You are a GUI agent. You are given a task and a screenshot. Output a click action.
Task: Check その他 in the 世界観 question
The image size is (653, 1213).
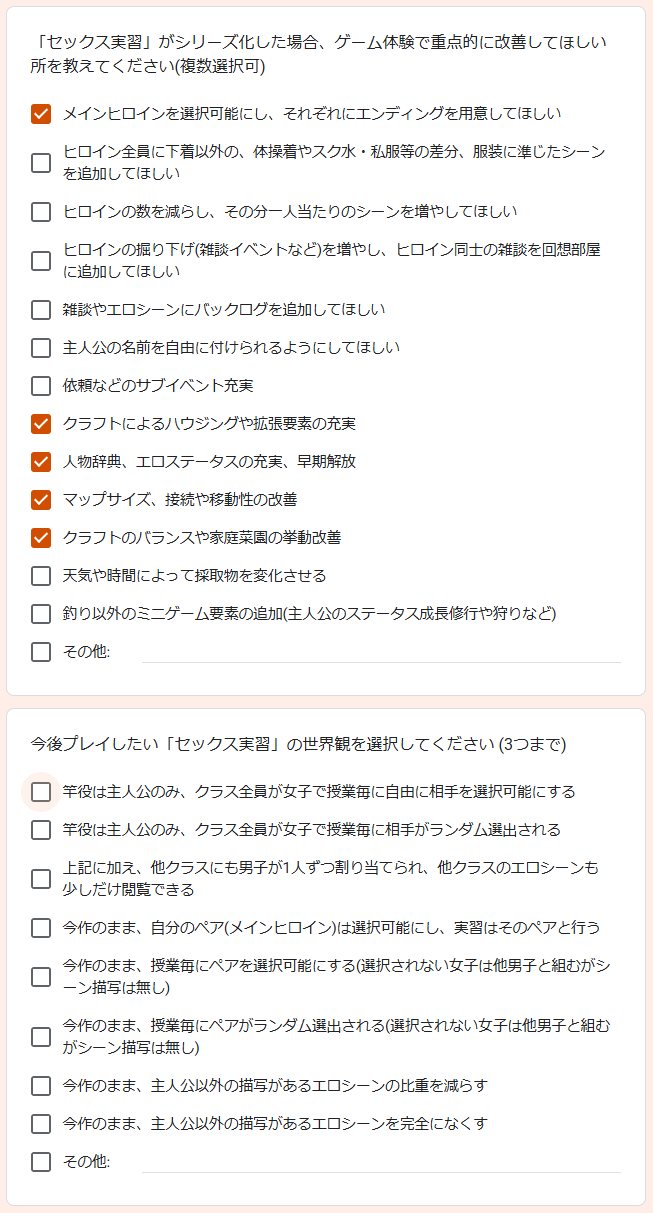point(41,1162)
